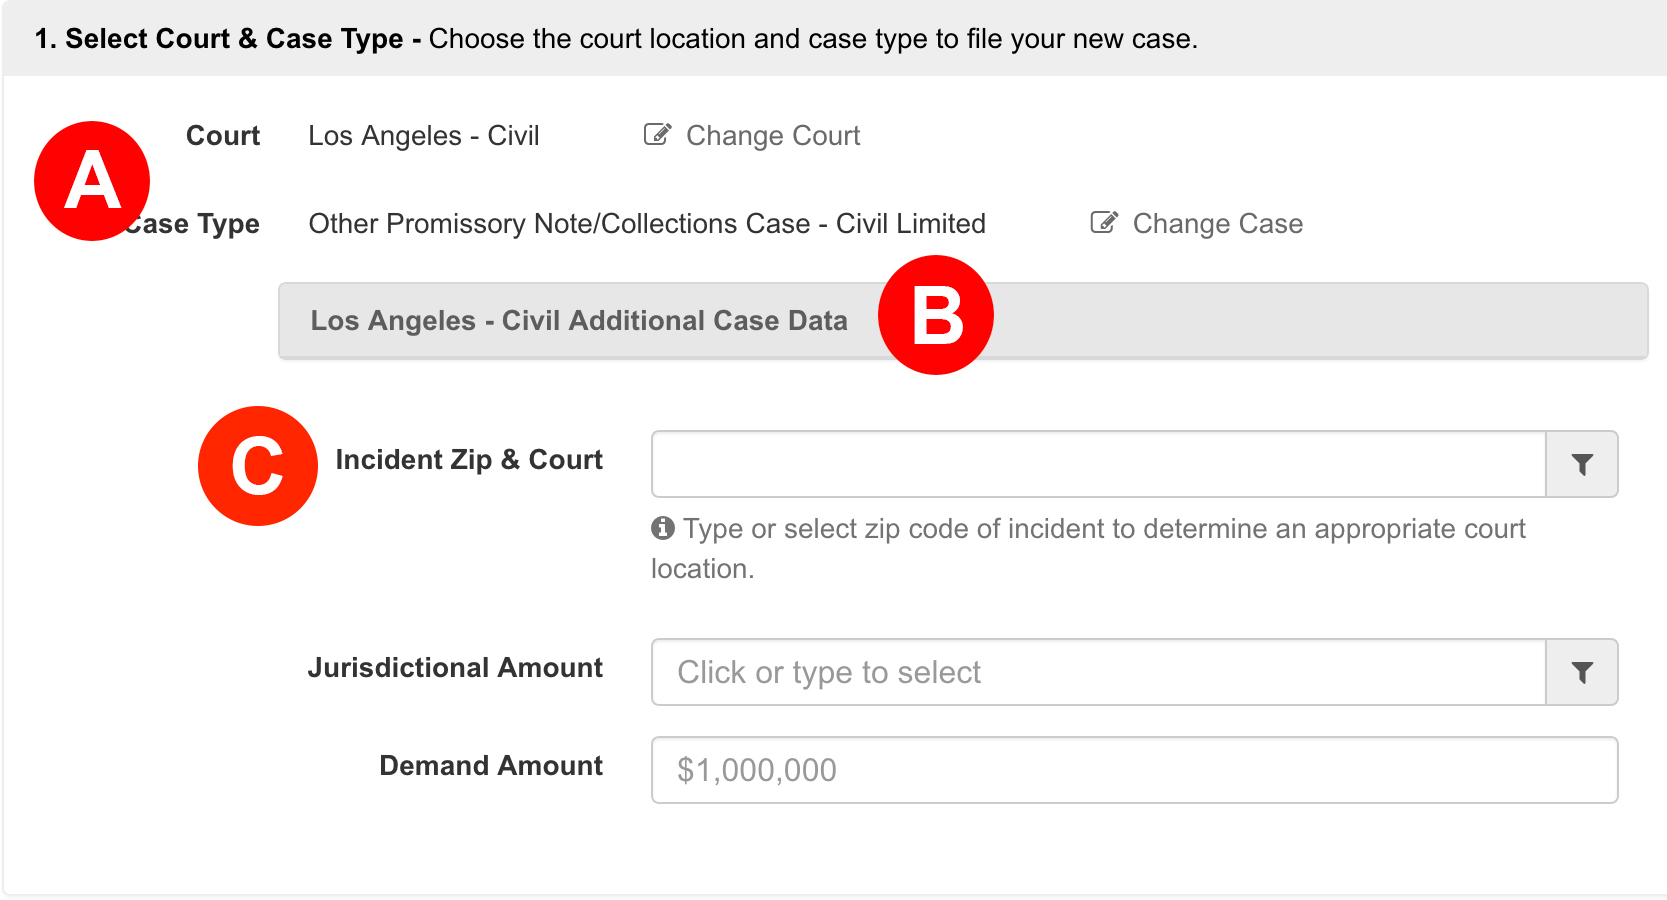This screenshot has height=900, width=1667.
Task: Click the edit icon beside Change Case
Action: [1104, 223]
